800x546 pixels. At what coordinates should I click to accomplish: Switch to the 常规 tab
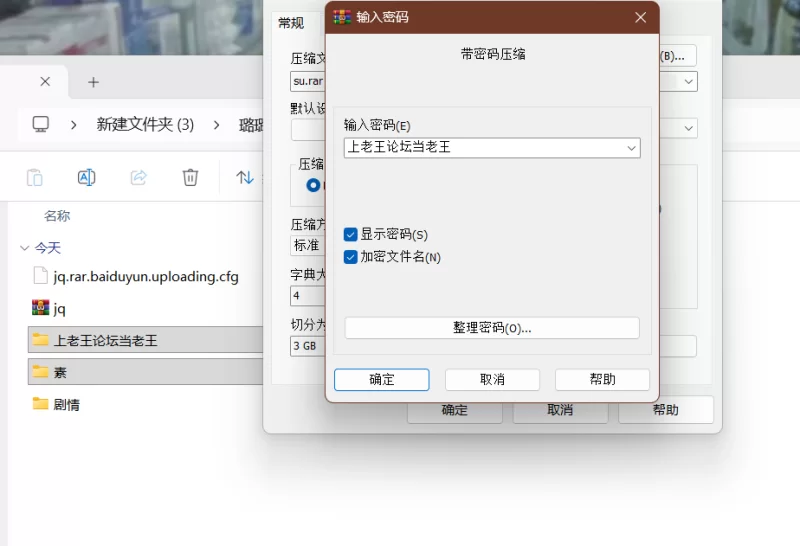click(x=291, y=23)
